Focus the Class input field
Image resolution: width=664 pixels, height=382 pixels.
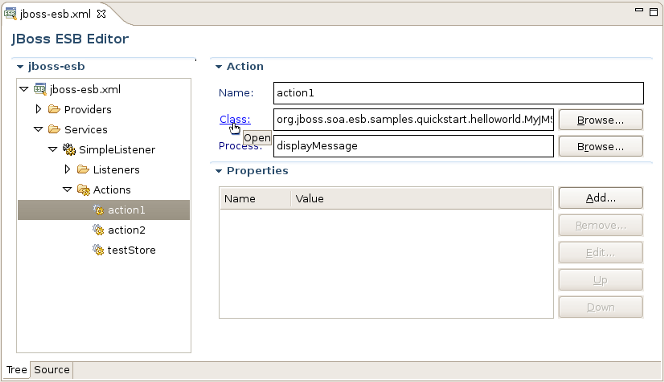(413, 119)
